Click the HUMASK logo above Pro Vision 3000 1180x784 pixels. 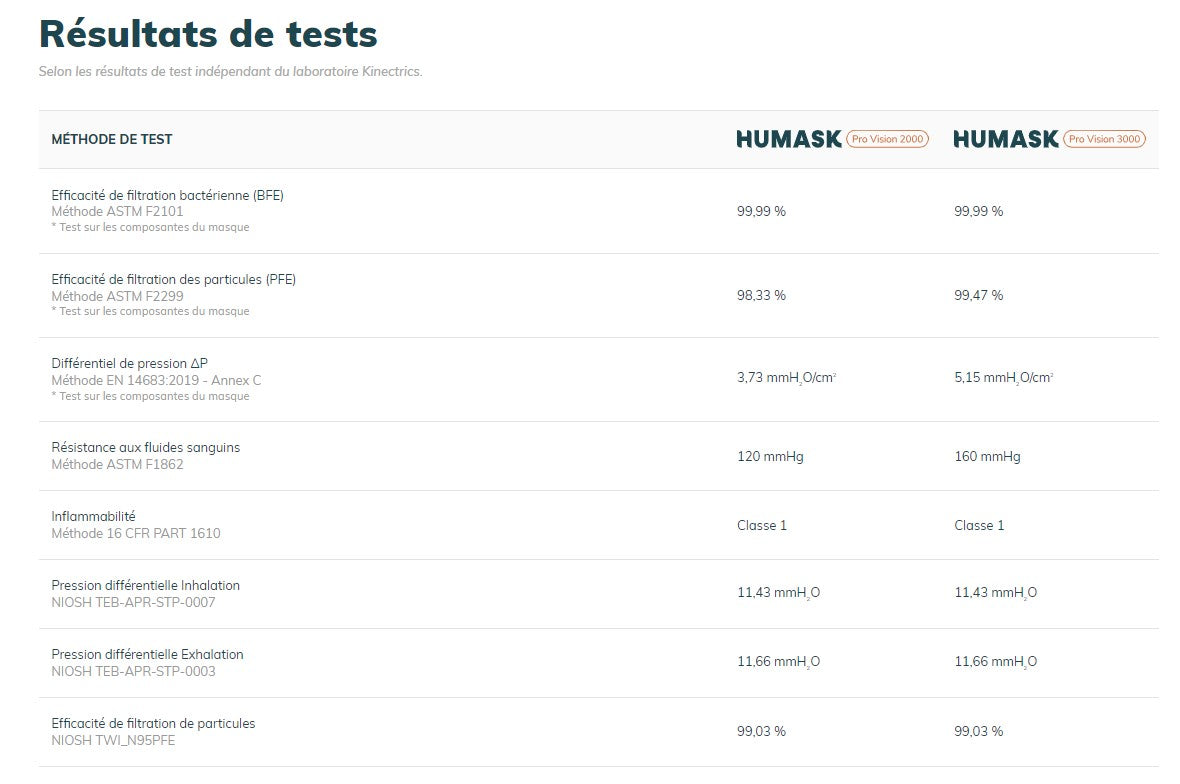click(x=1005, y=140)
